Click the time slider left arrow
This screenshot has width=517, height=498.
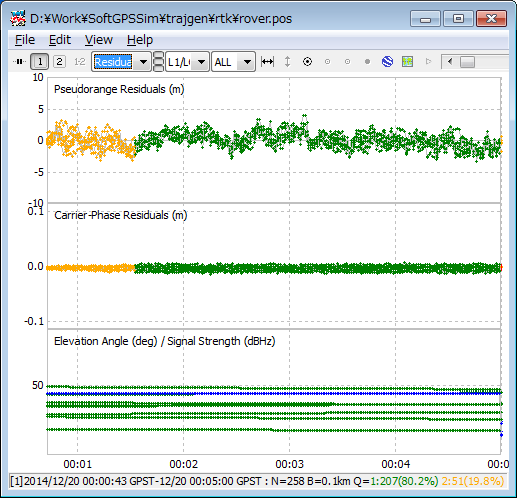[450, 62]
